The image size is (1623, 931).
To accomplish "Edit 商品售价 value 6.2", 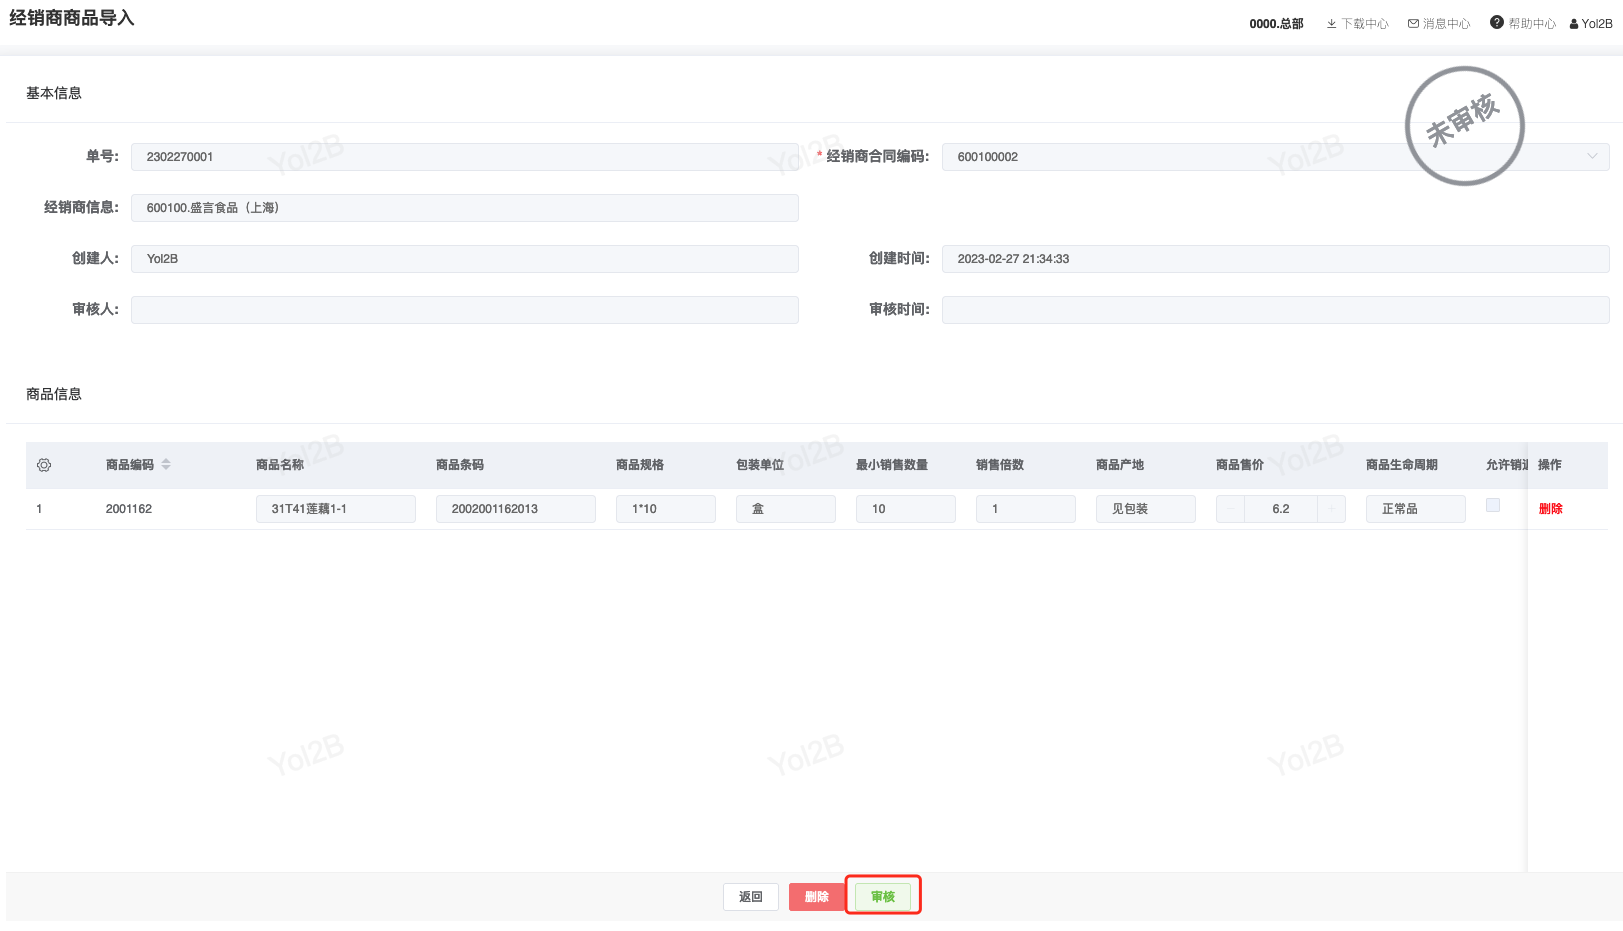I will coord(1281,509).
